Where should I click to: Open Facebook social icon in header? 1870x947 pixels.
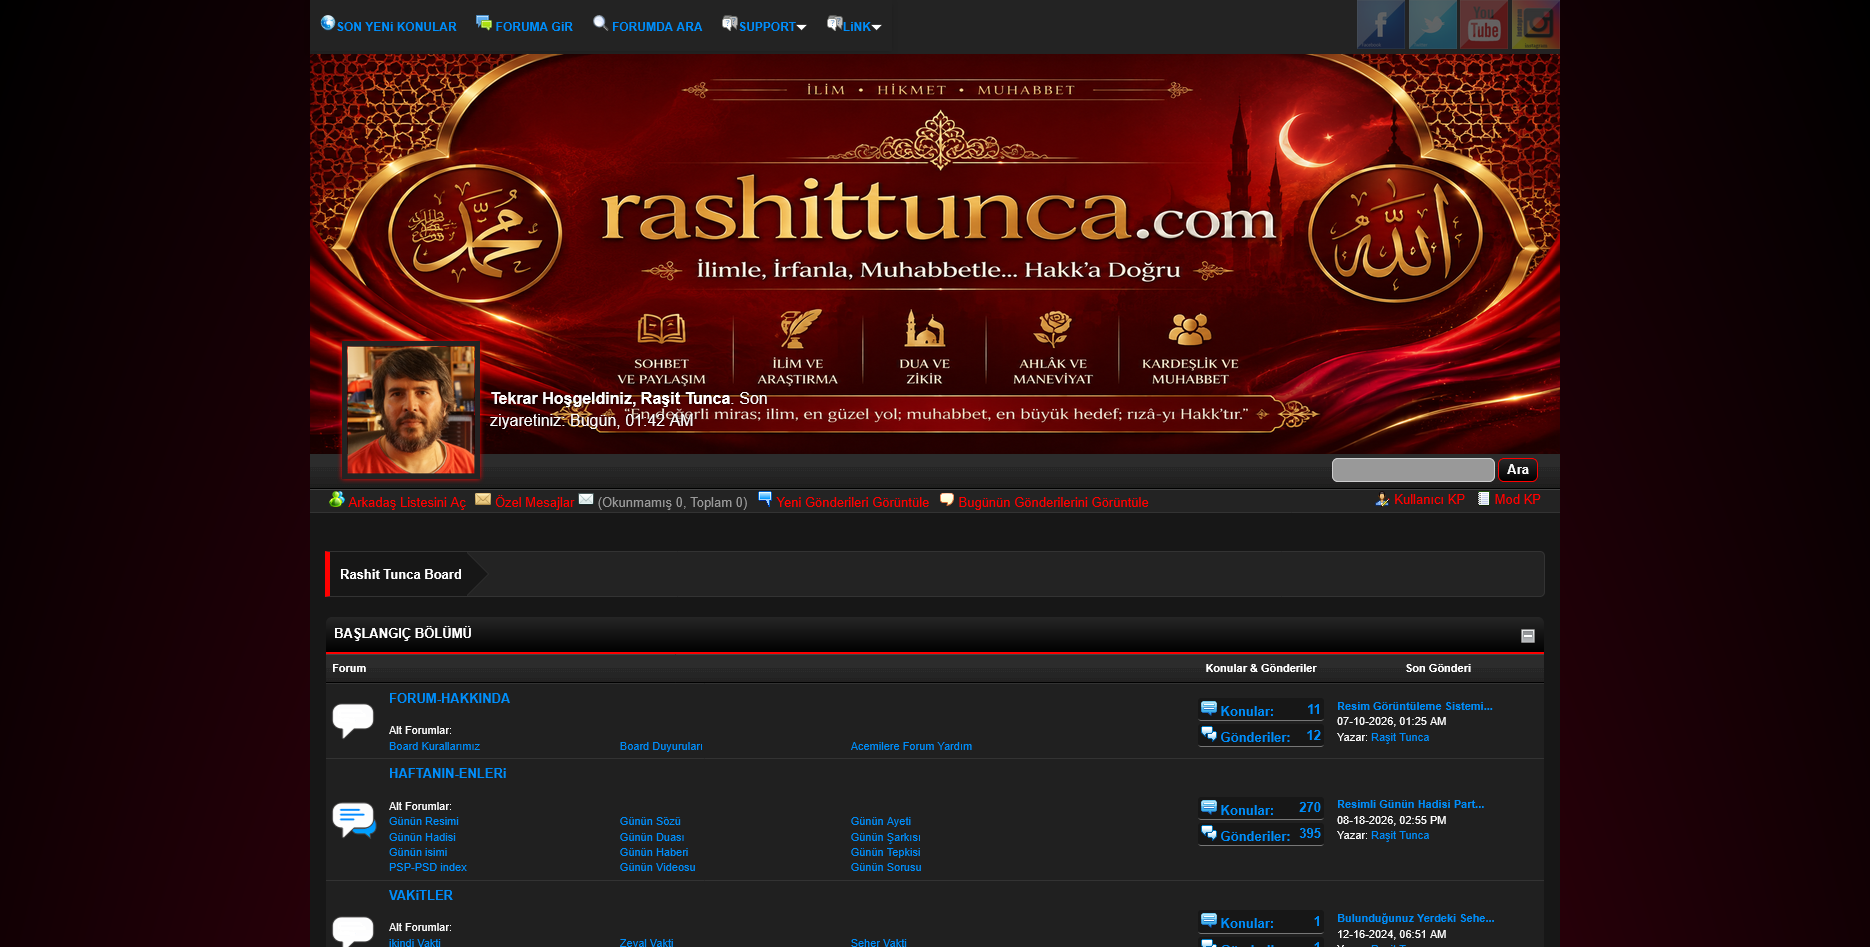click(1381, 25)
